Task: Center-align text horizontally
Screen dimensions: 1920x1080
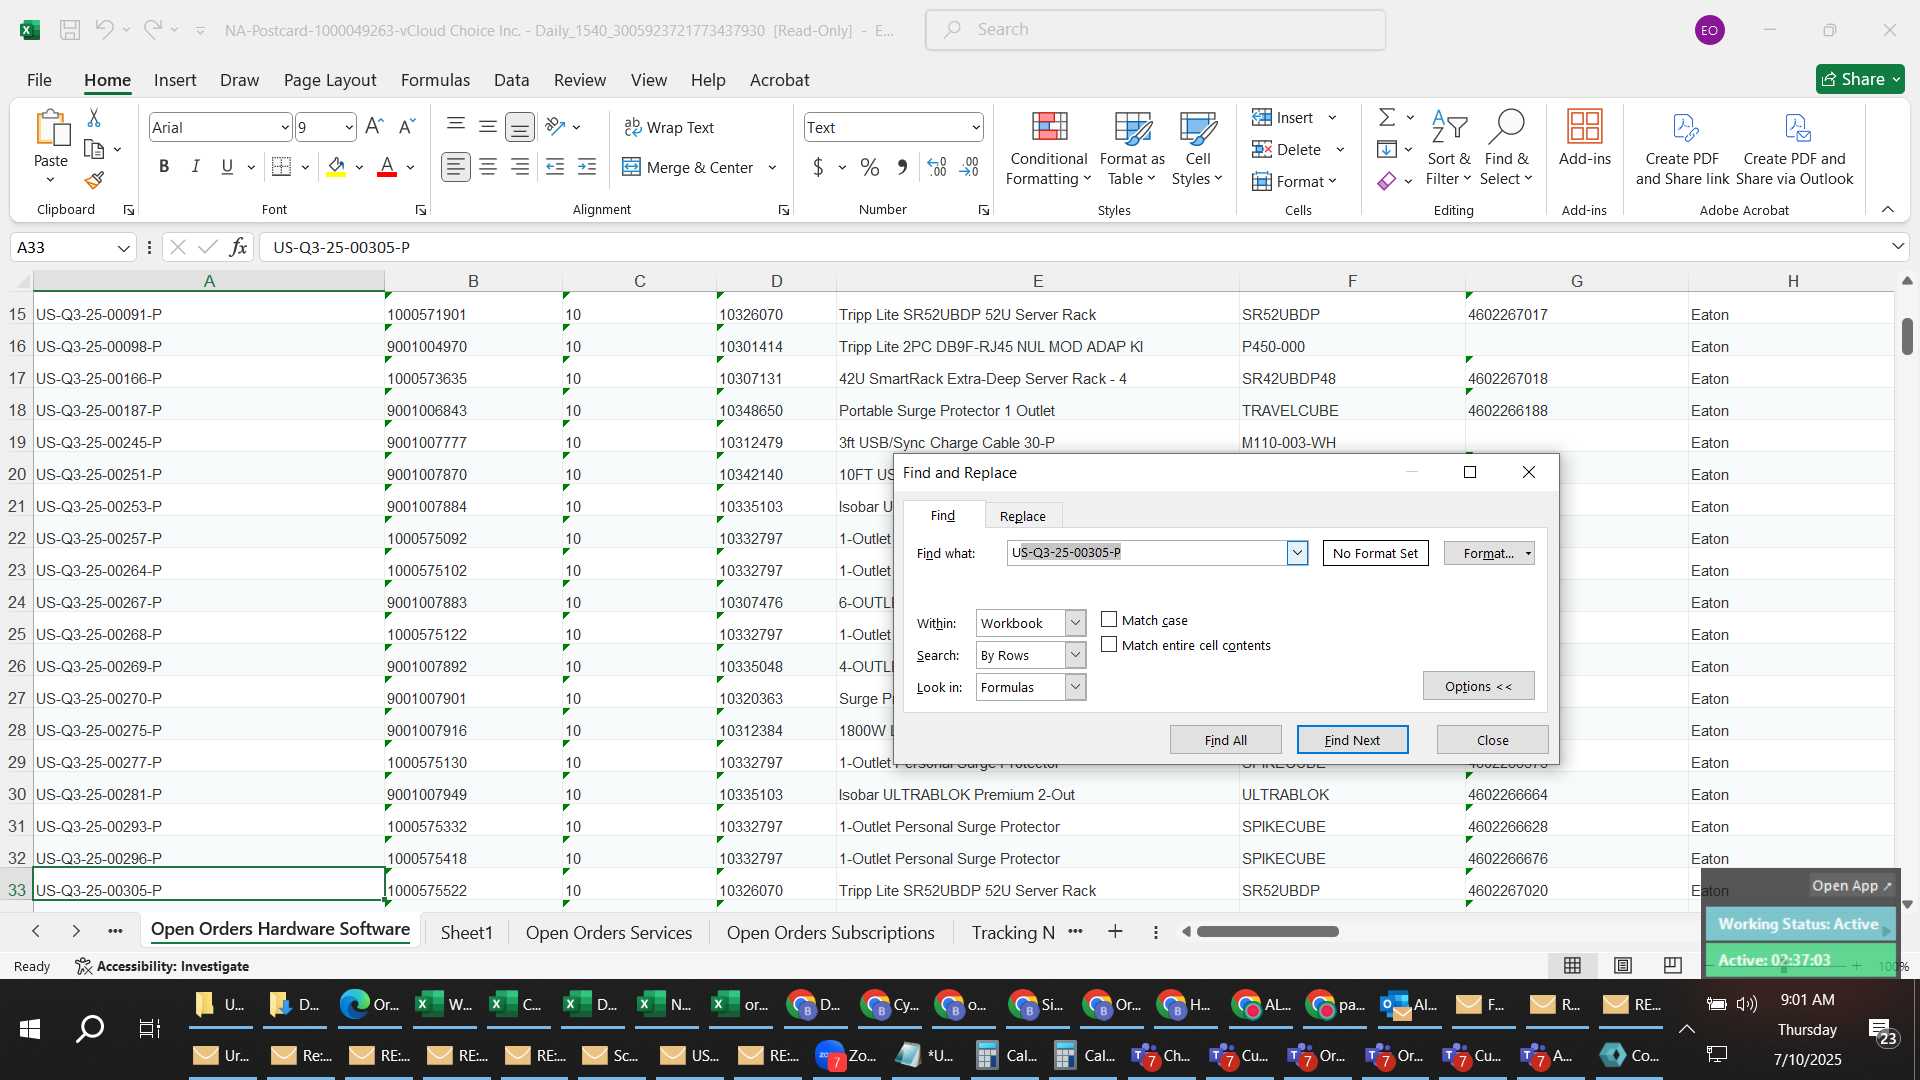Action: pyautogui.click(x=488, y=167)
